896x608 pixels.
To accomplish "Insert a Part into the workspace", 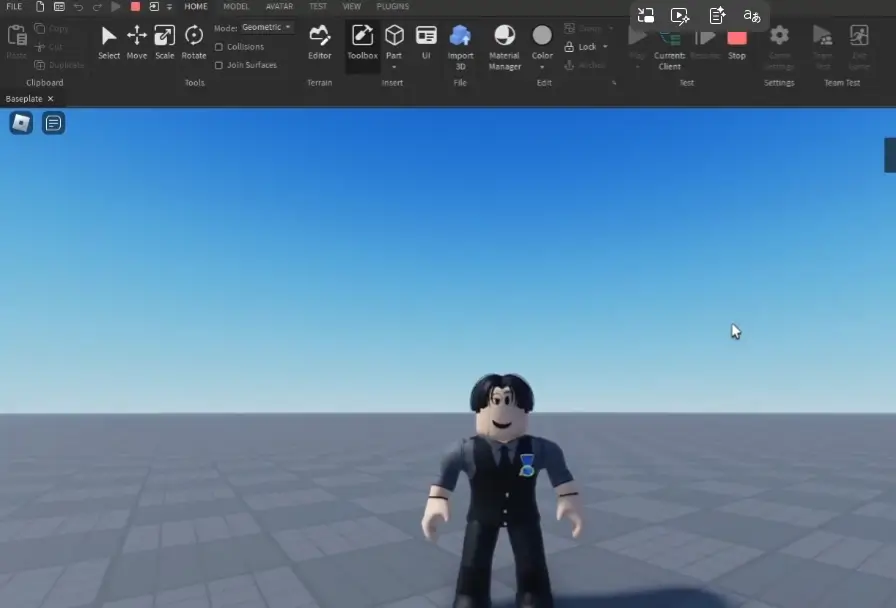I will click(x=394, y=38).
